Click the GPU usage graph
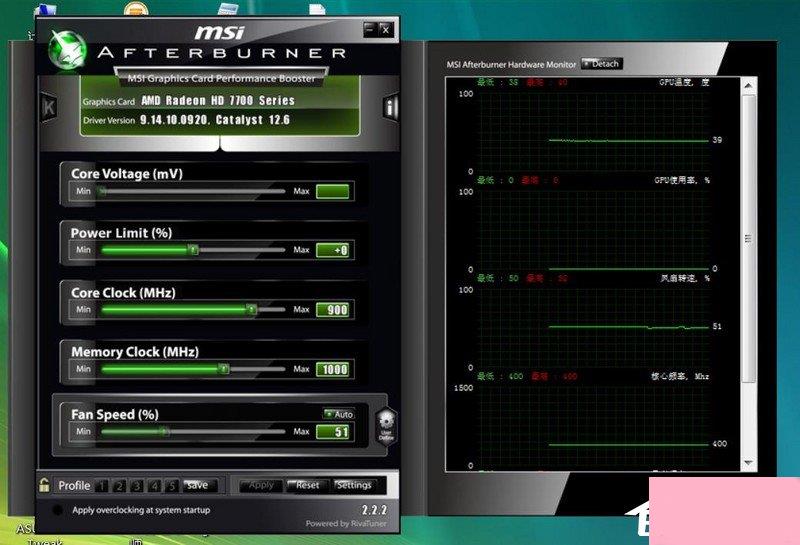 [x=593, y=231]
